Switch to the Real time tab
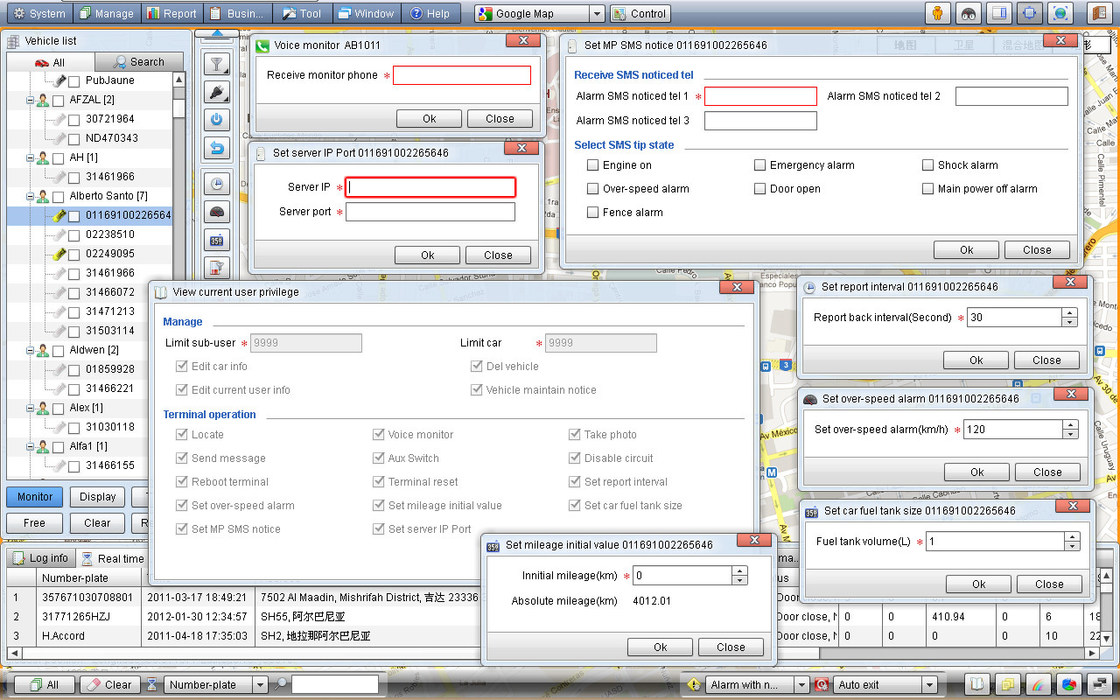Screen dimensions: 1120x700 pos(112,558)
